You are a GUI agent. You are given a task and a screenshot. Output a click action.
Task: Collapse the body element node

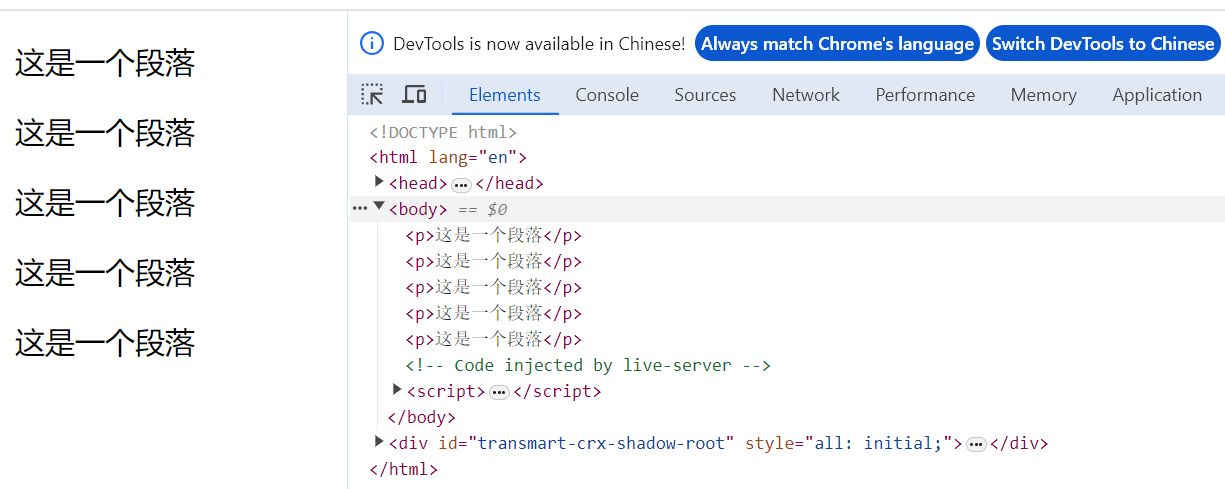pos(380,208)
